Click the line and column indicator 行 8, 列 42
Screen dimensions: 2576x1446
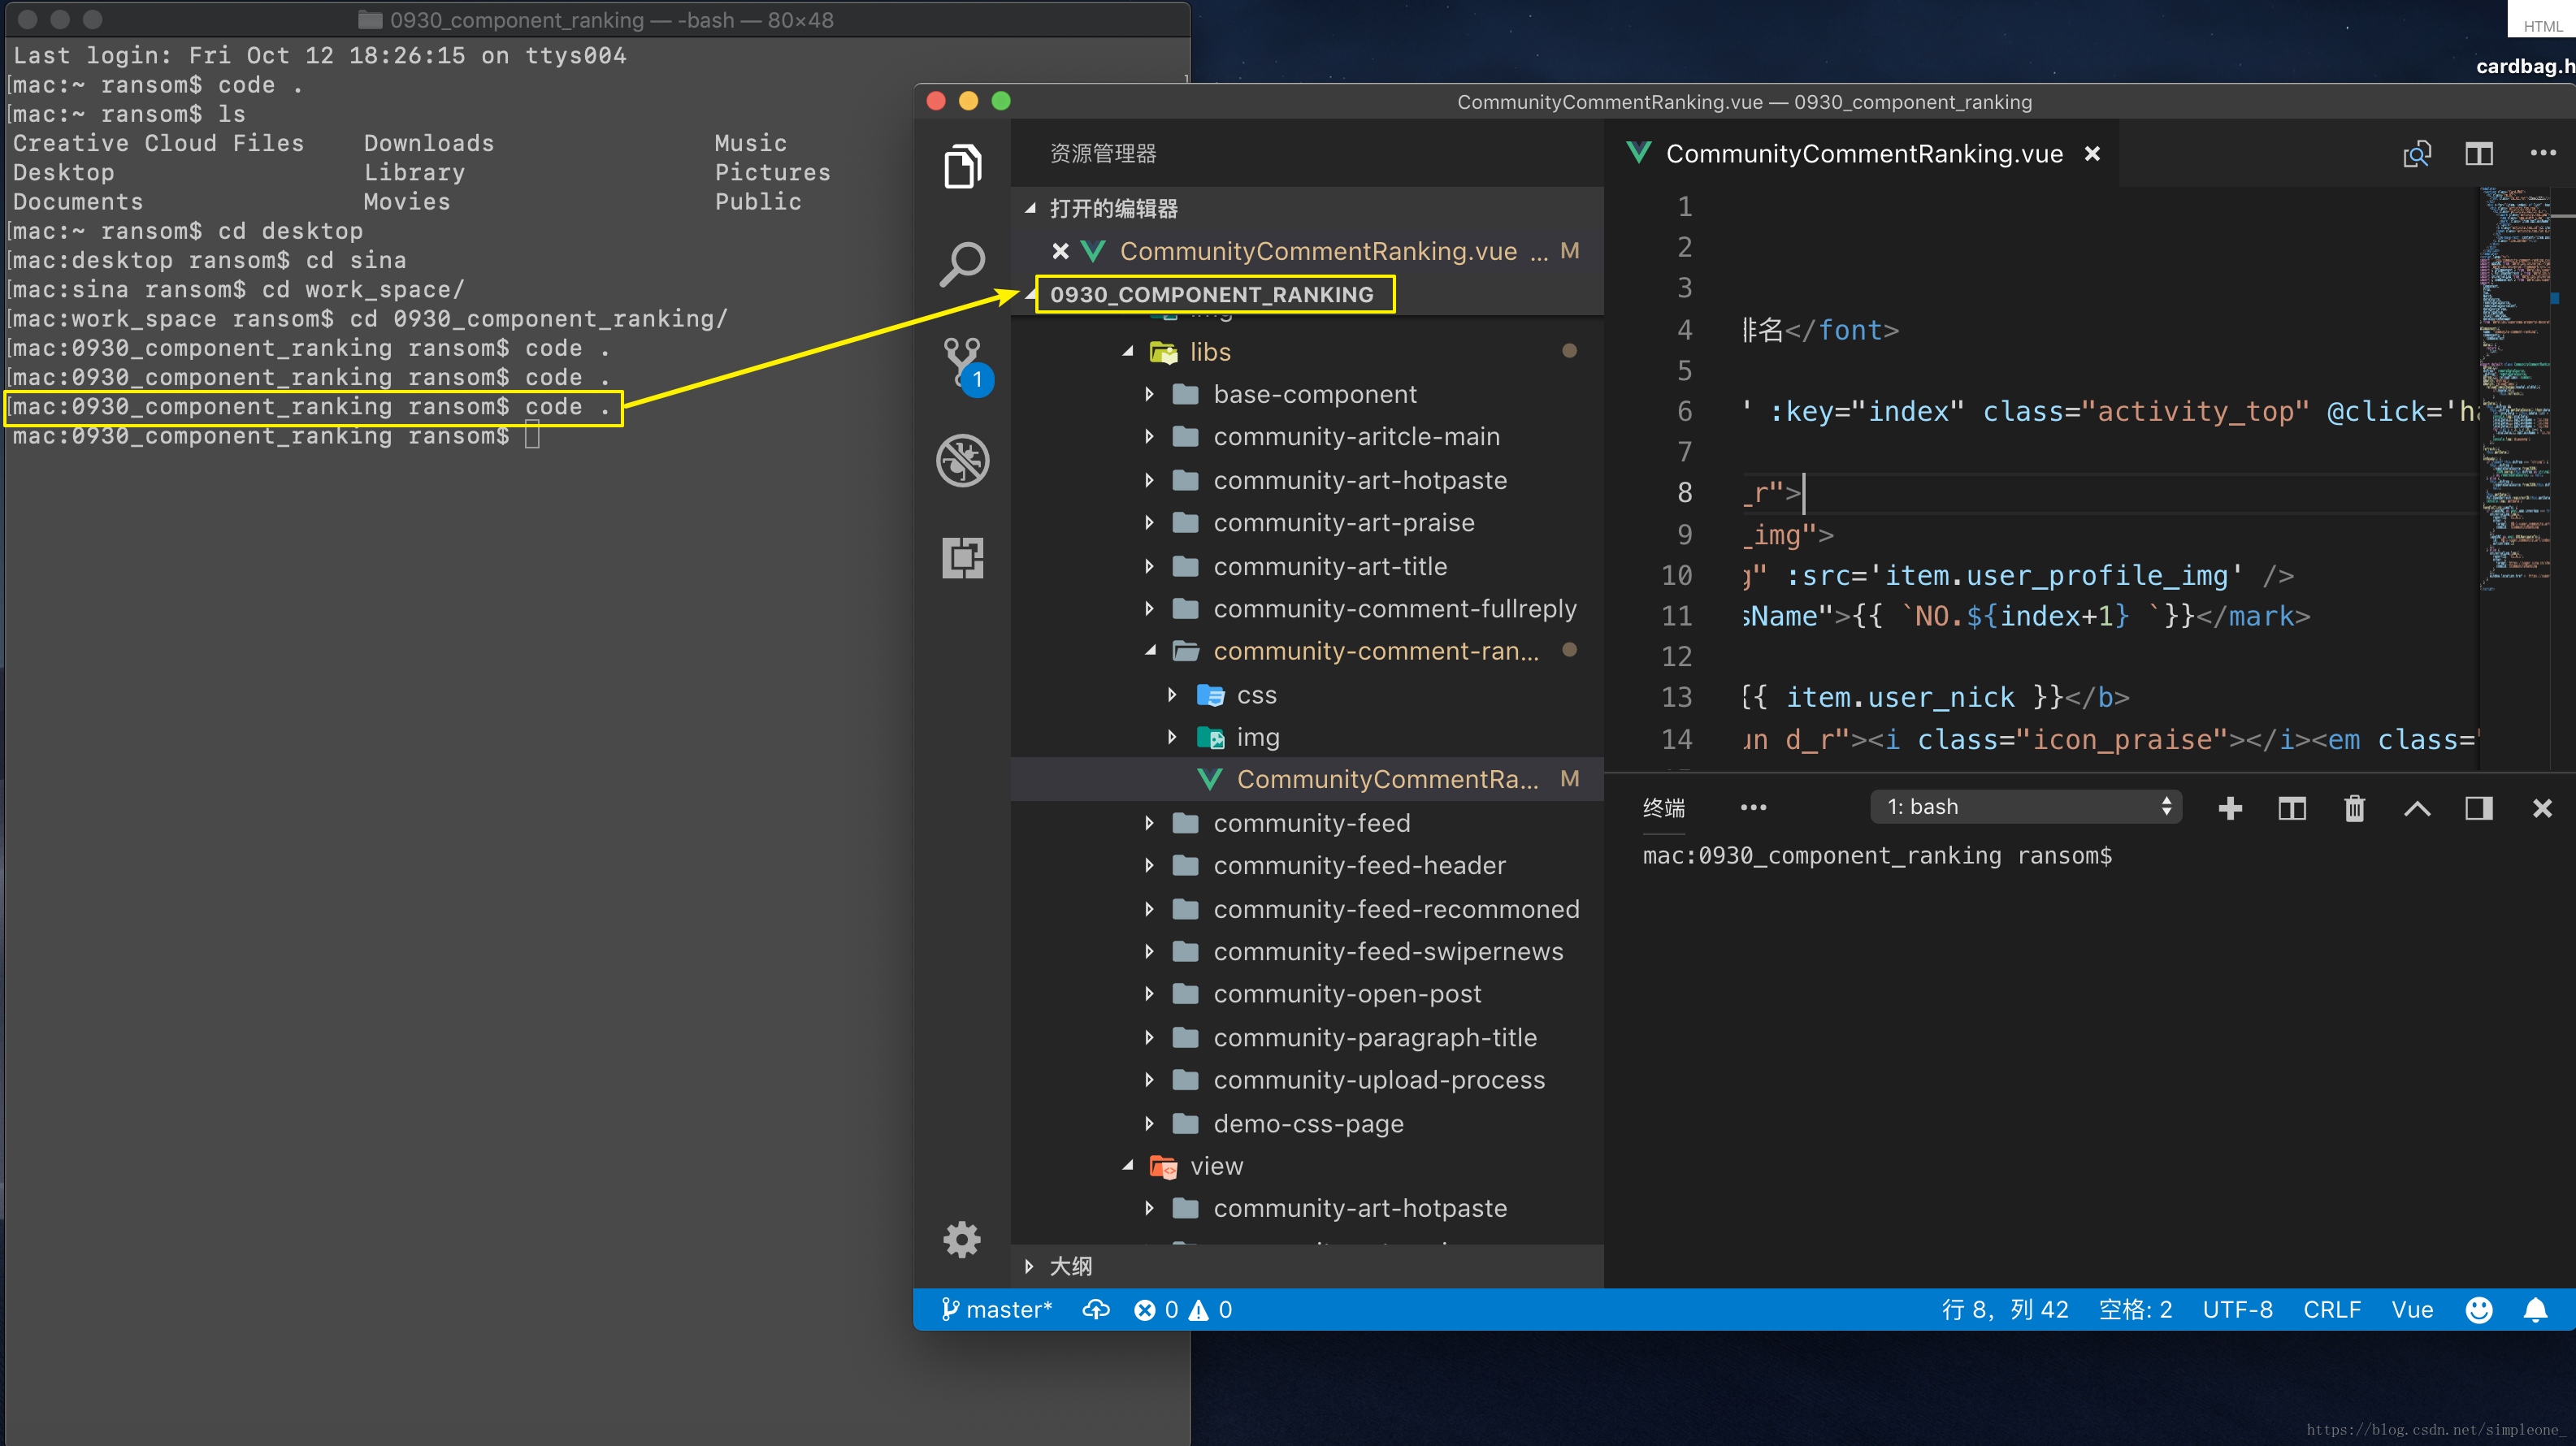pos(2005,1310)
